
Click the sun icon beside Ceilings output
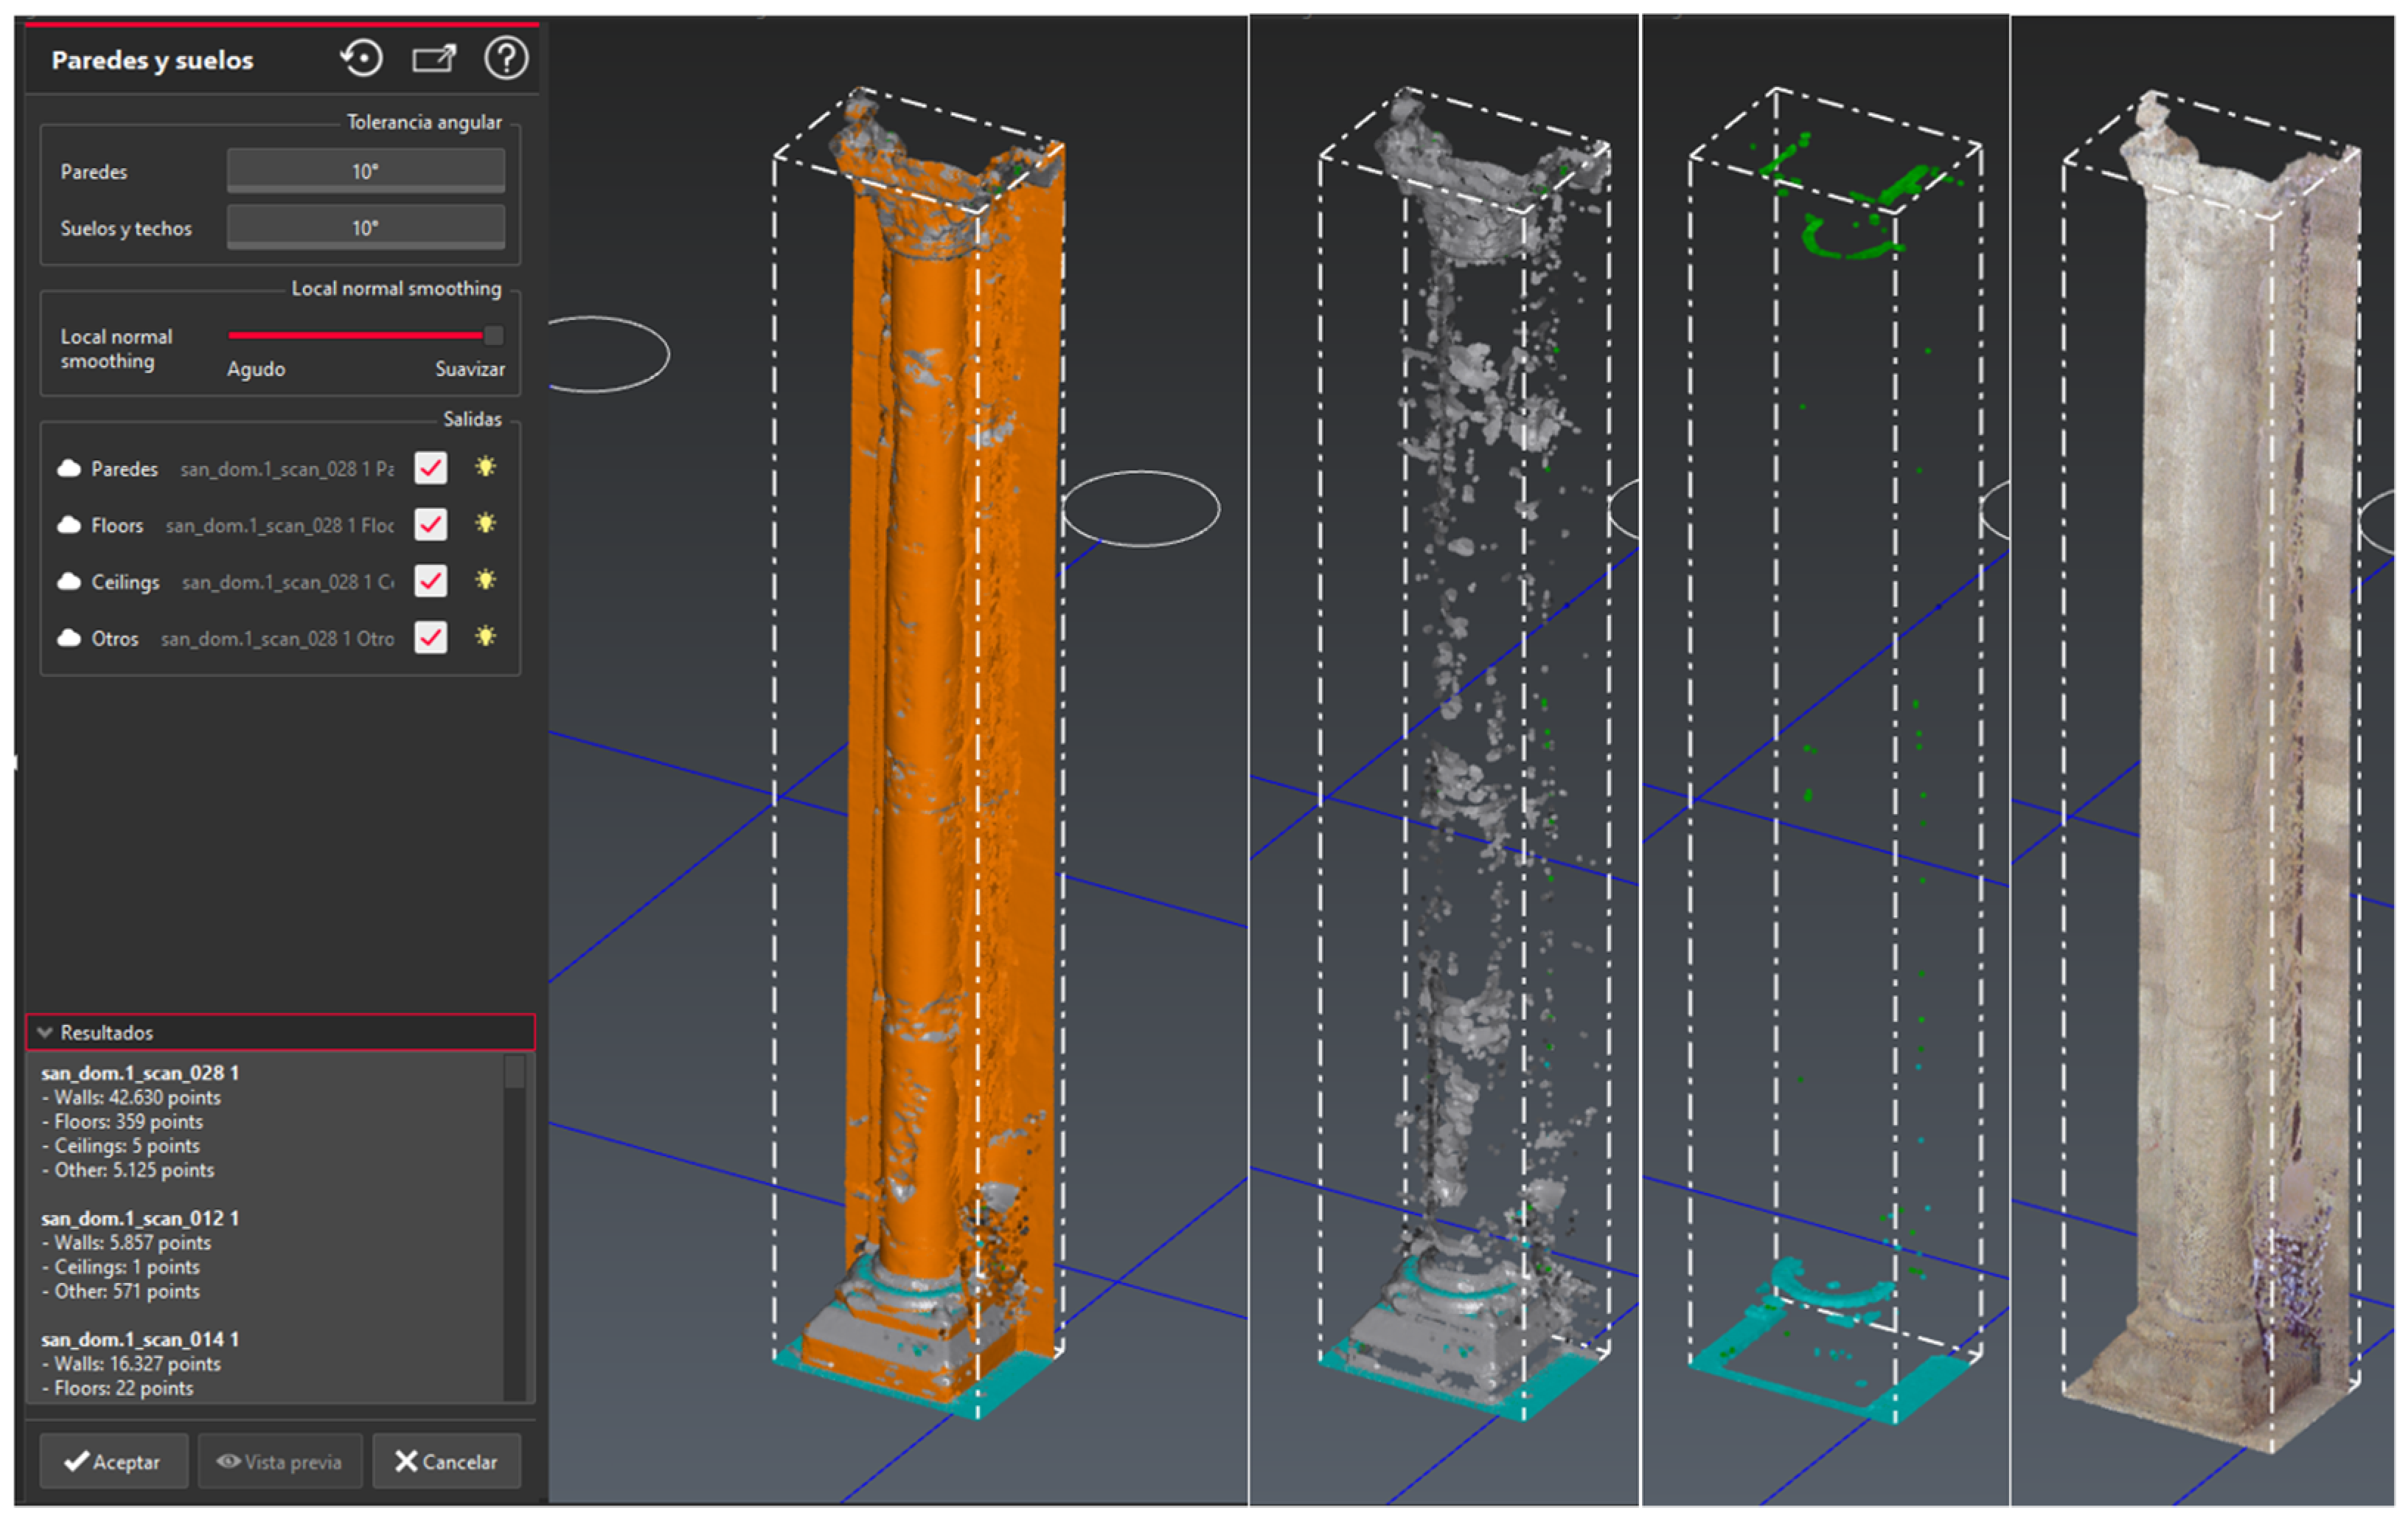[486, 580]
